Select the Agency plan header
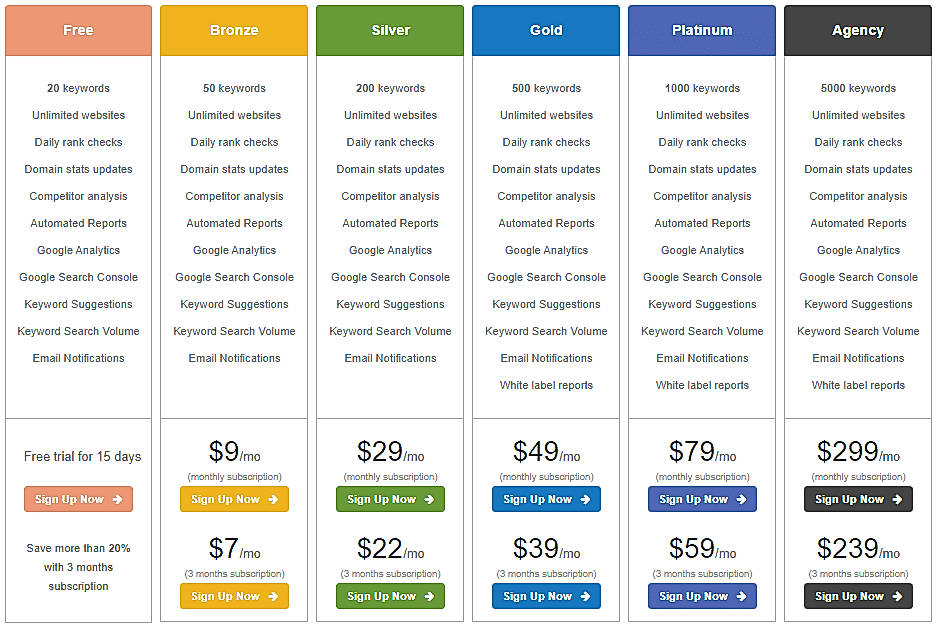938x628 pixels. pyautogui.click(x=858, y=30)
